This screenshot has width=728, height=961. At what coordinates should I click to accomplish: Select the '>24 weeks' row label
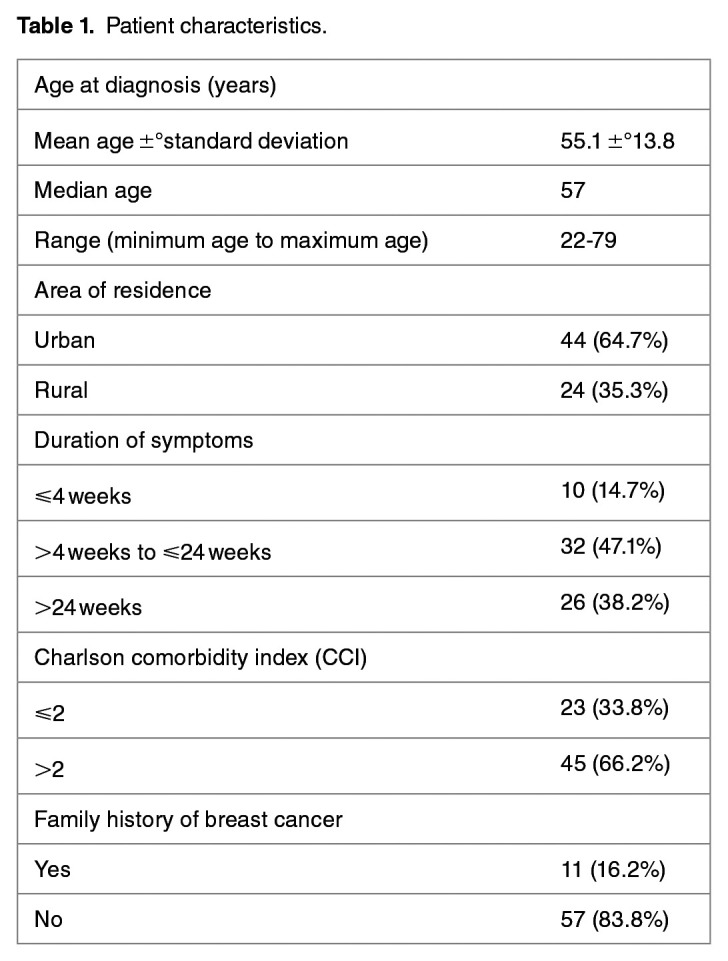tap(88, 607)
